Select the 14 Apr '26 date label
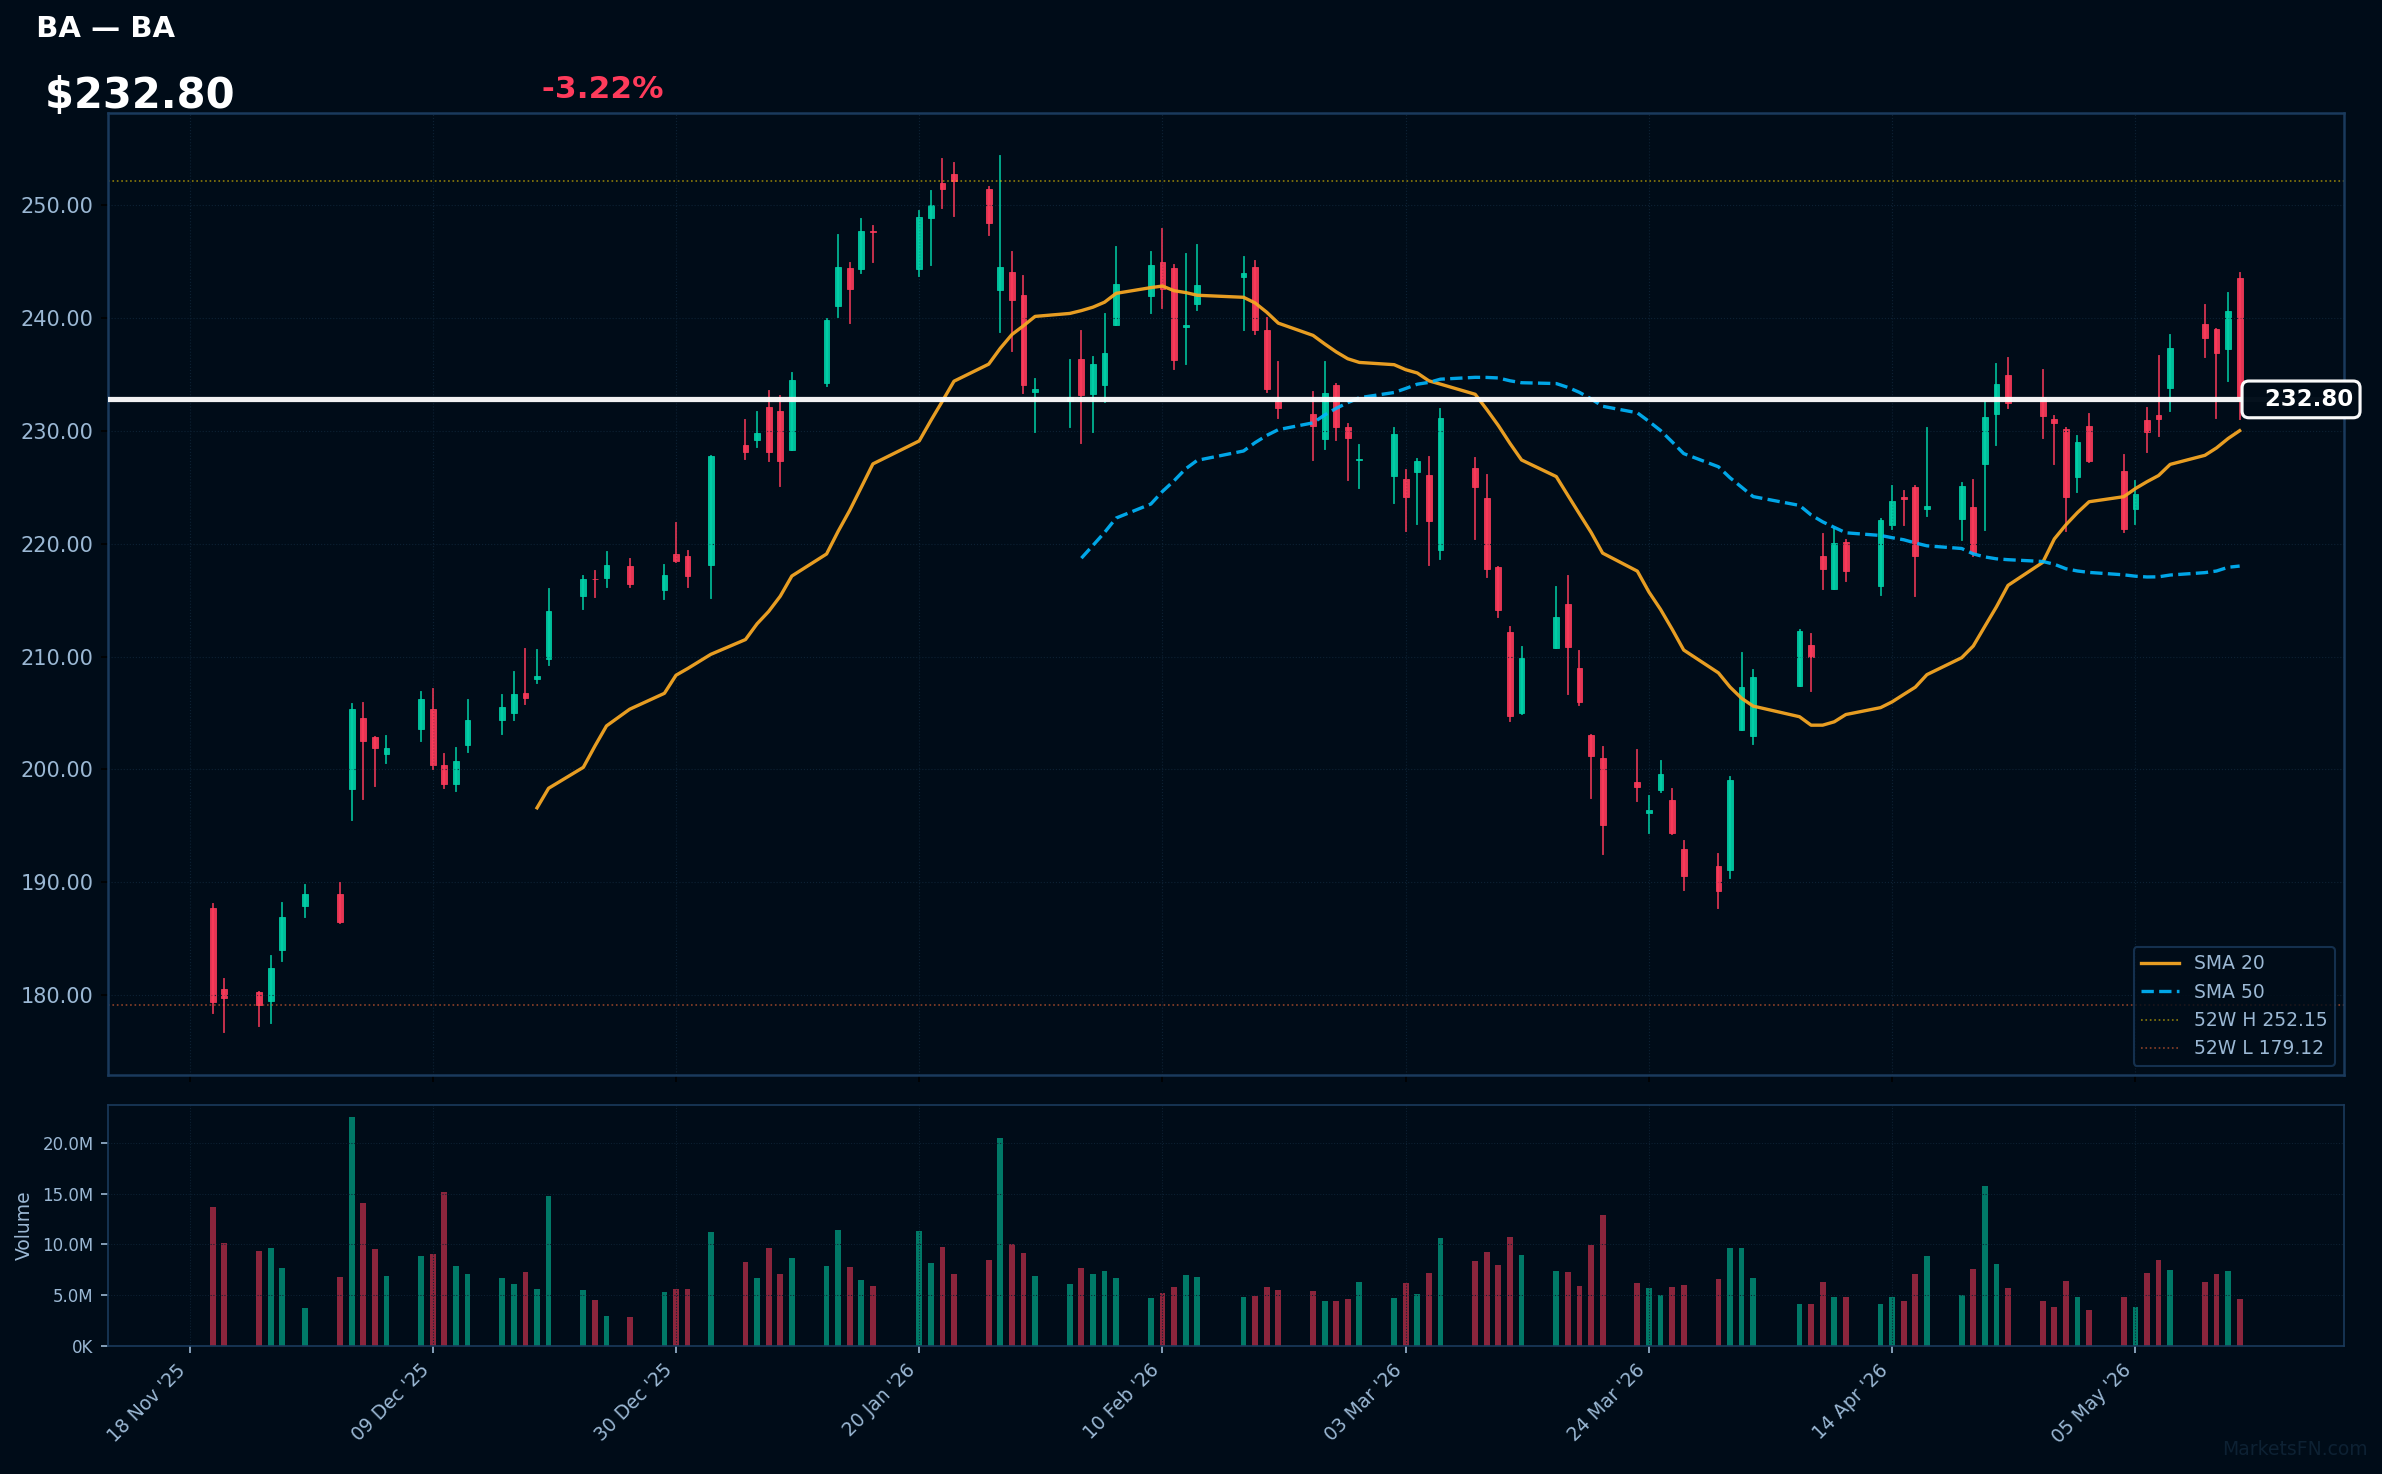Viewport: 2382px width, 1474px height. 1850,1402
